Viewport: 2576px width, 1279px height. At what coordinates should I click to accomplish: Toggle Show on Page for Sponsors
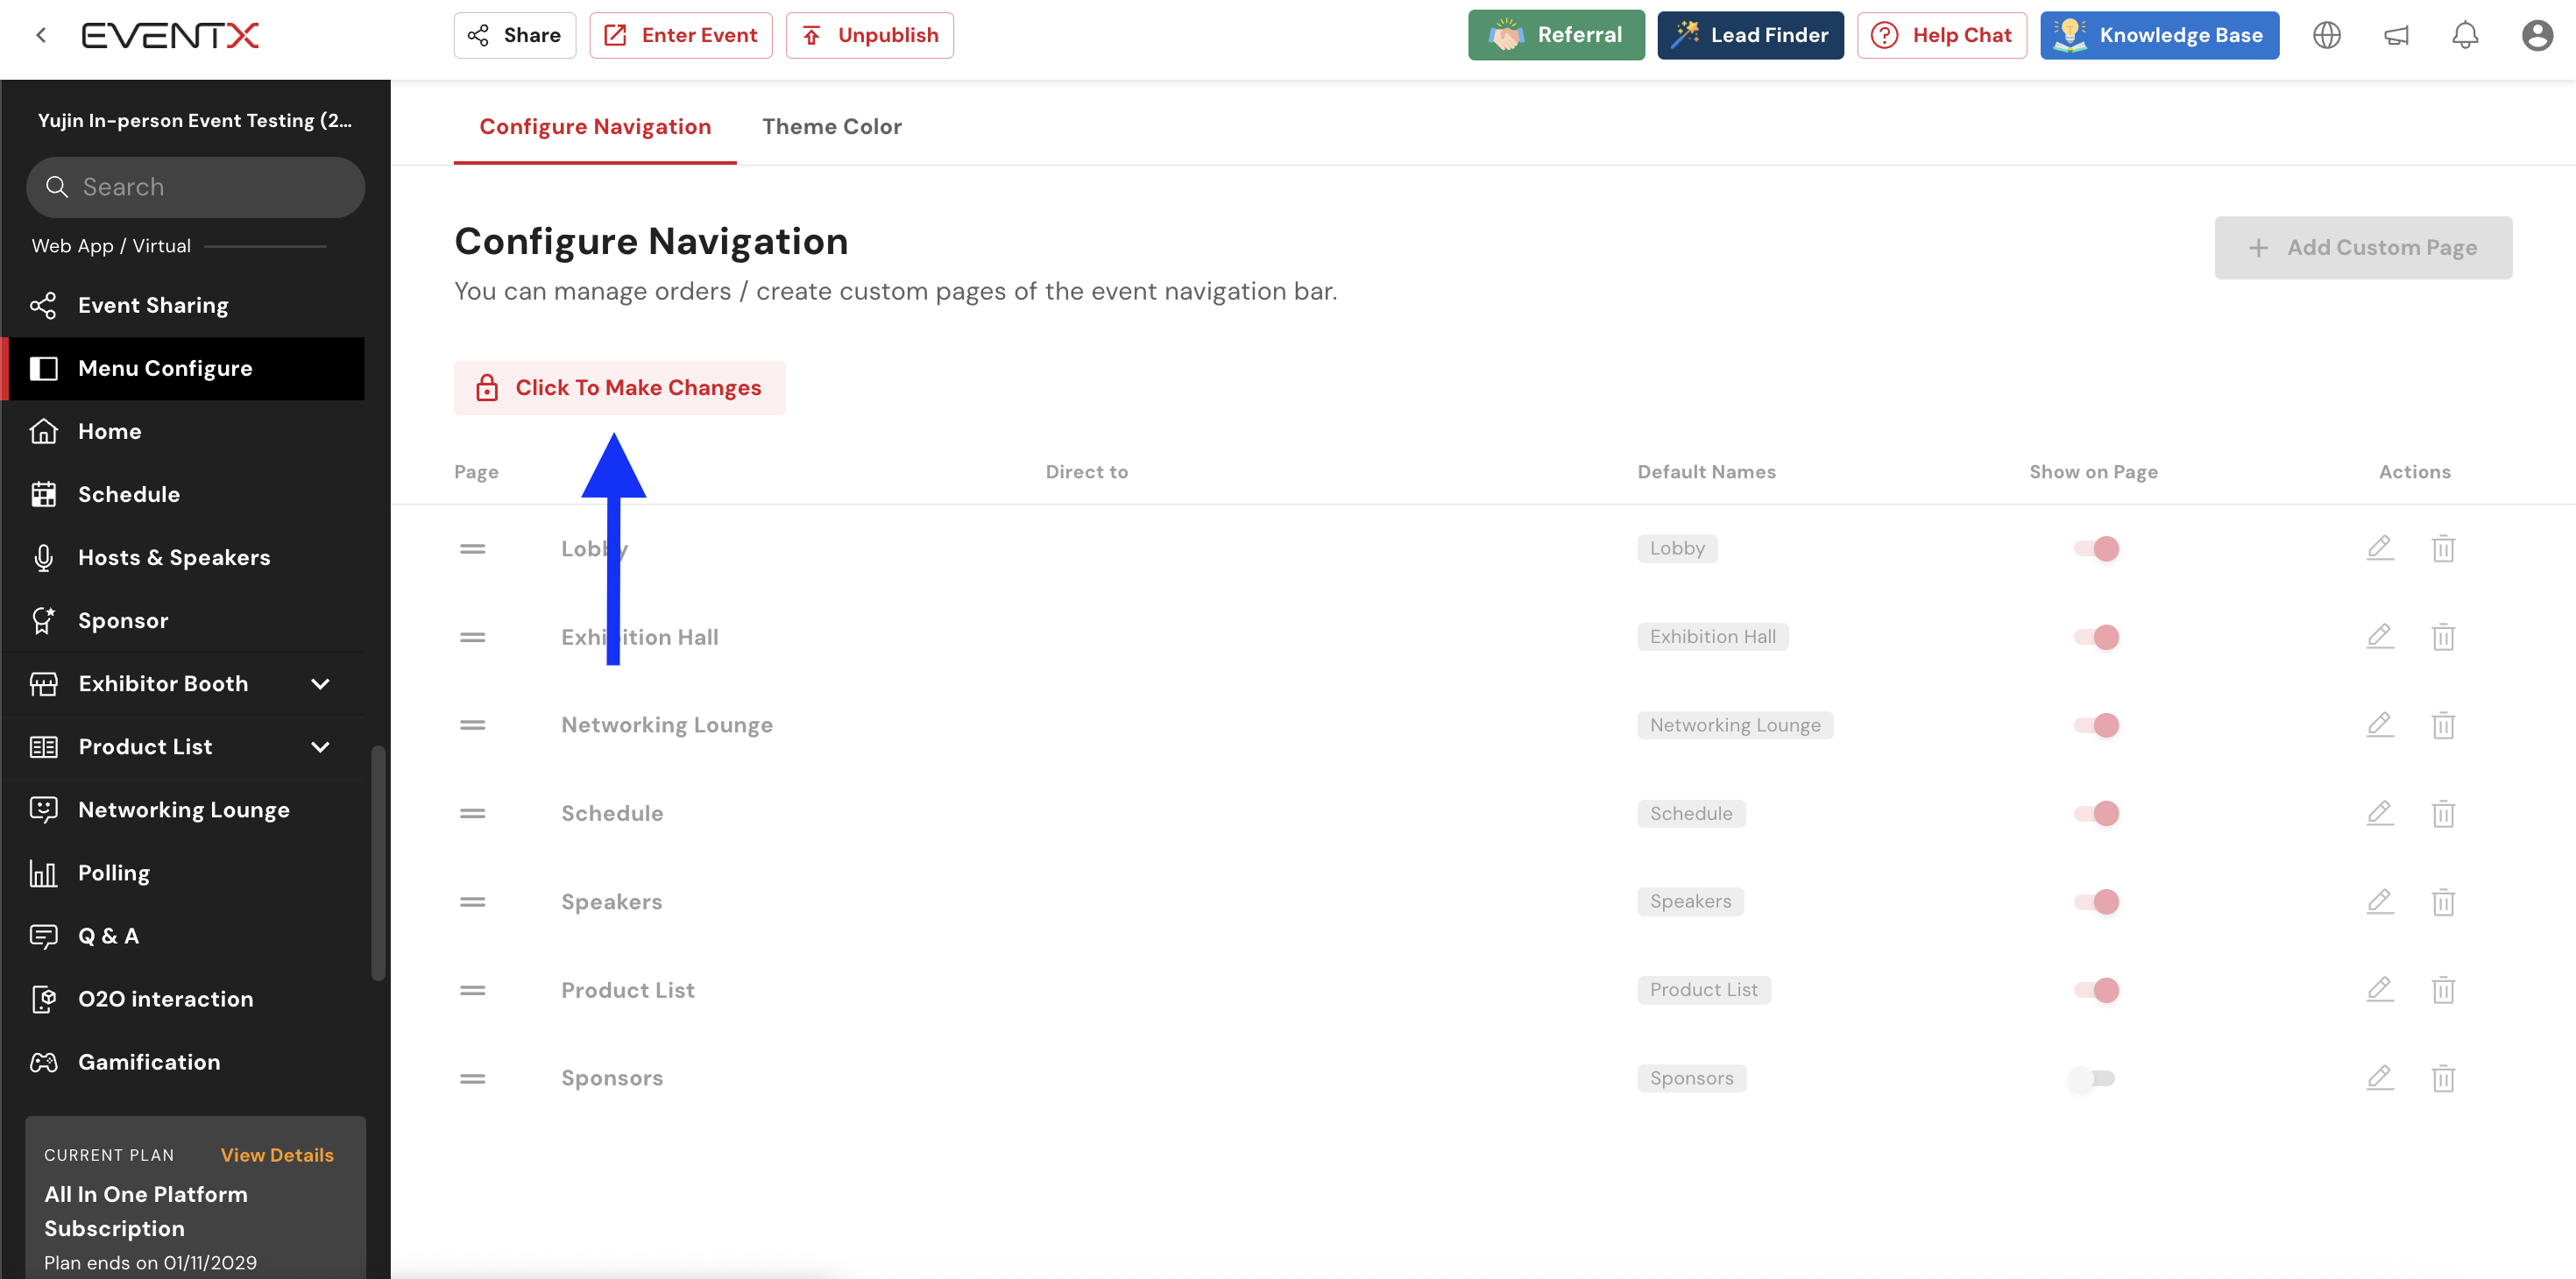(x=2093, y=1078)
